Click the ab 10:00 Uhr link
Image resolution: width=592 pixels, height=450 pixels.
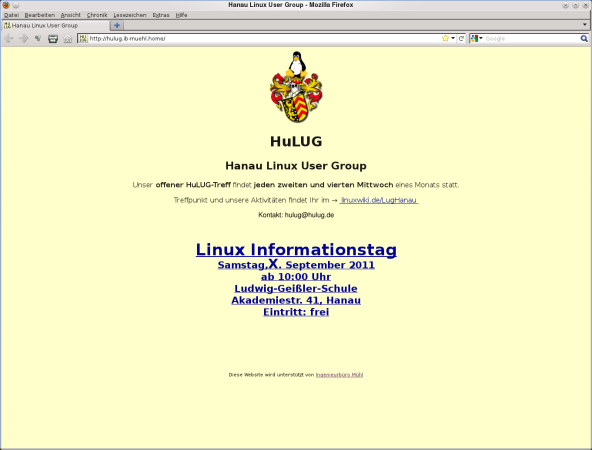pos(296,277)
